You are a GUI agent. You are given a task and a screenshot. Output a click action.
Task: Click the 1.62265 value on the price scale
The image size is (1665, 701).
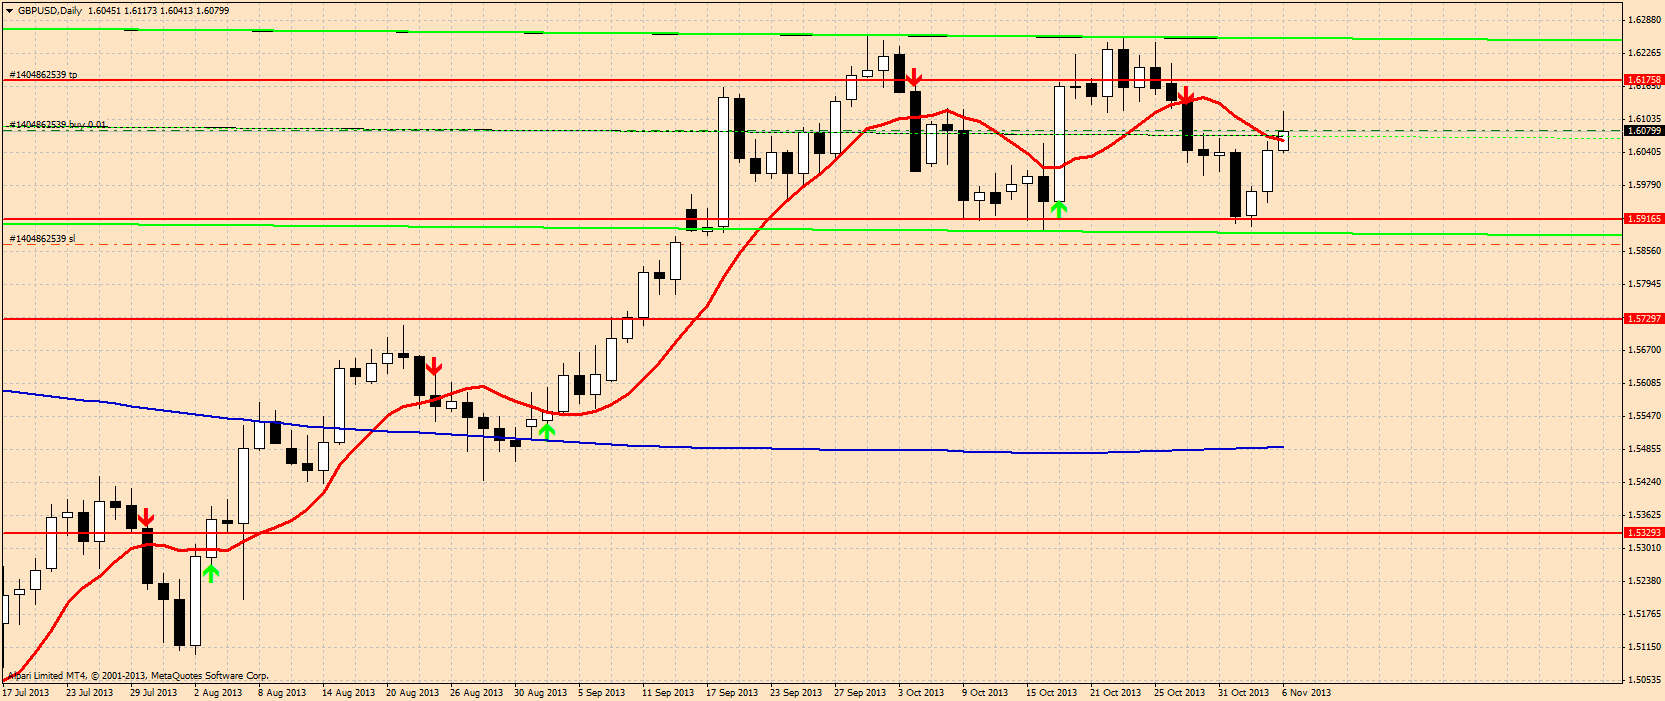(1645, 53)
